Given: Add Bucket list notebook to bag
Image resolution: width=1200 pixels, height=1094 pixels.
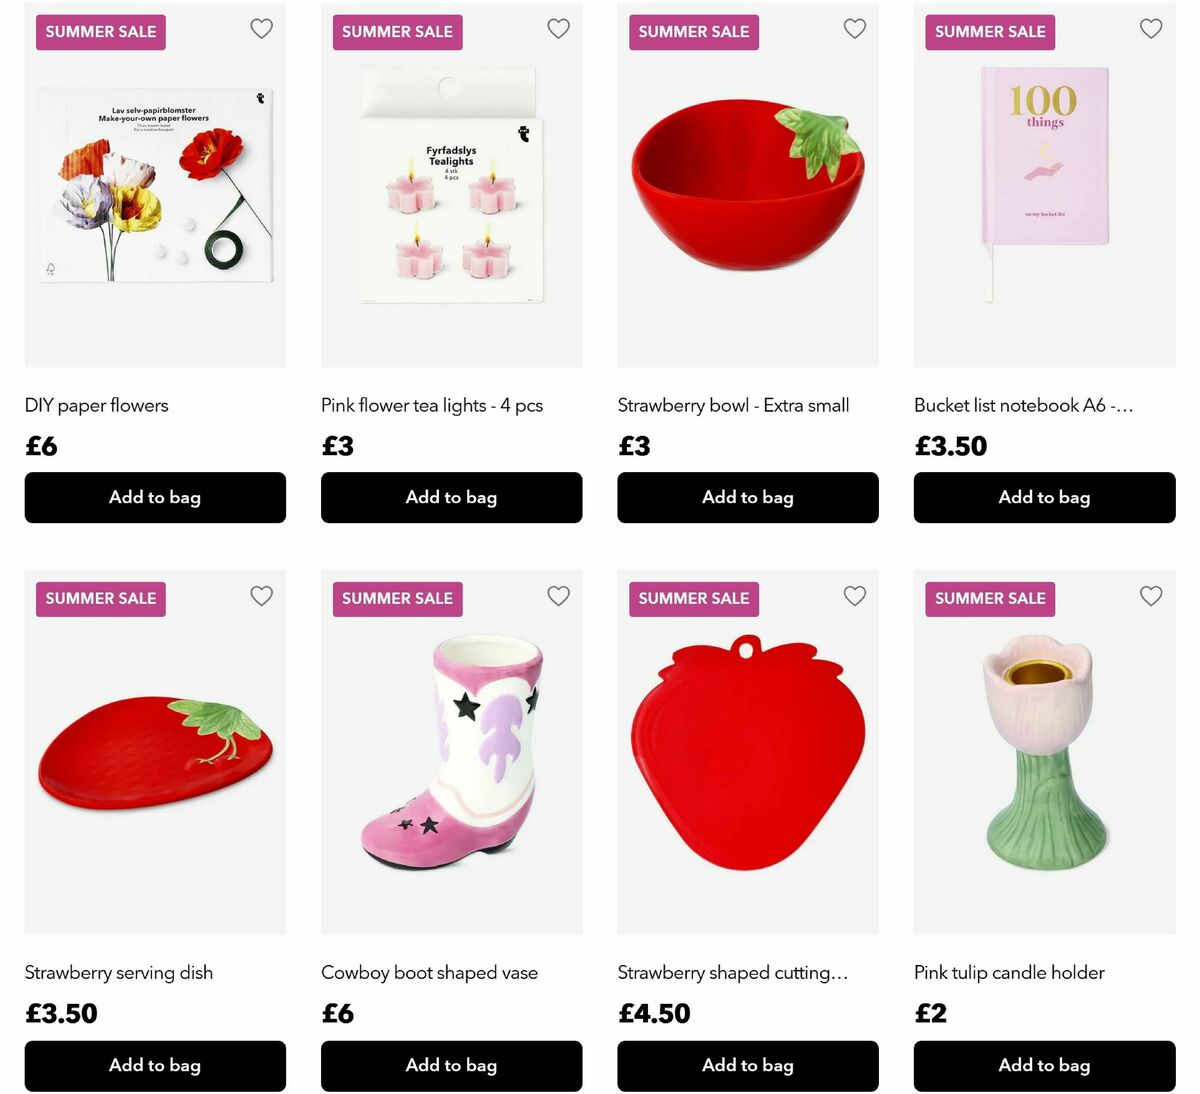Looking at the screenshot, I should coord(1044,497).
